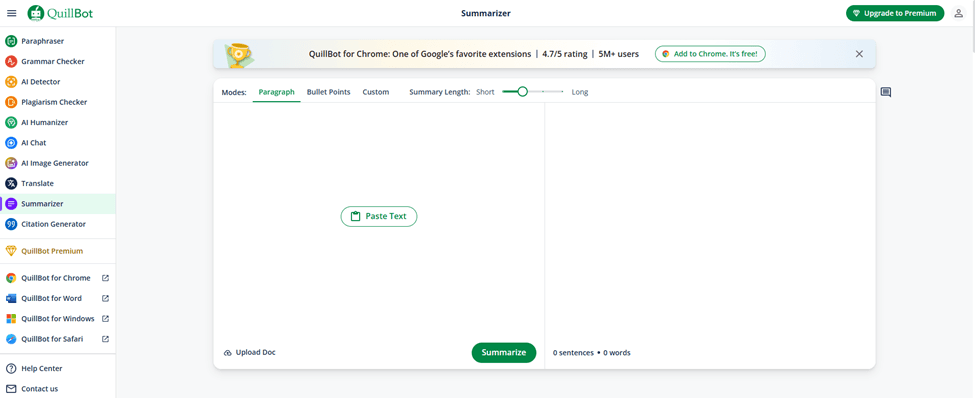The width and height of the screenshot is (975, 398).
Task: Click the Summarizer page title
Action: 486,13
